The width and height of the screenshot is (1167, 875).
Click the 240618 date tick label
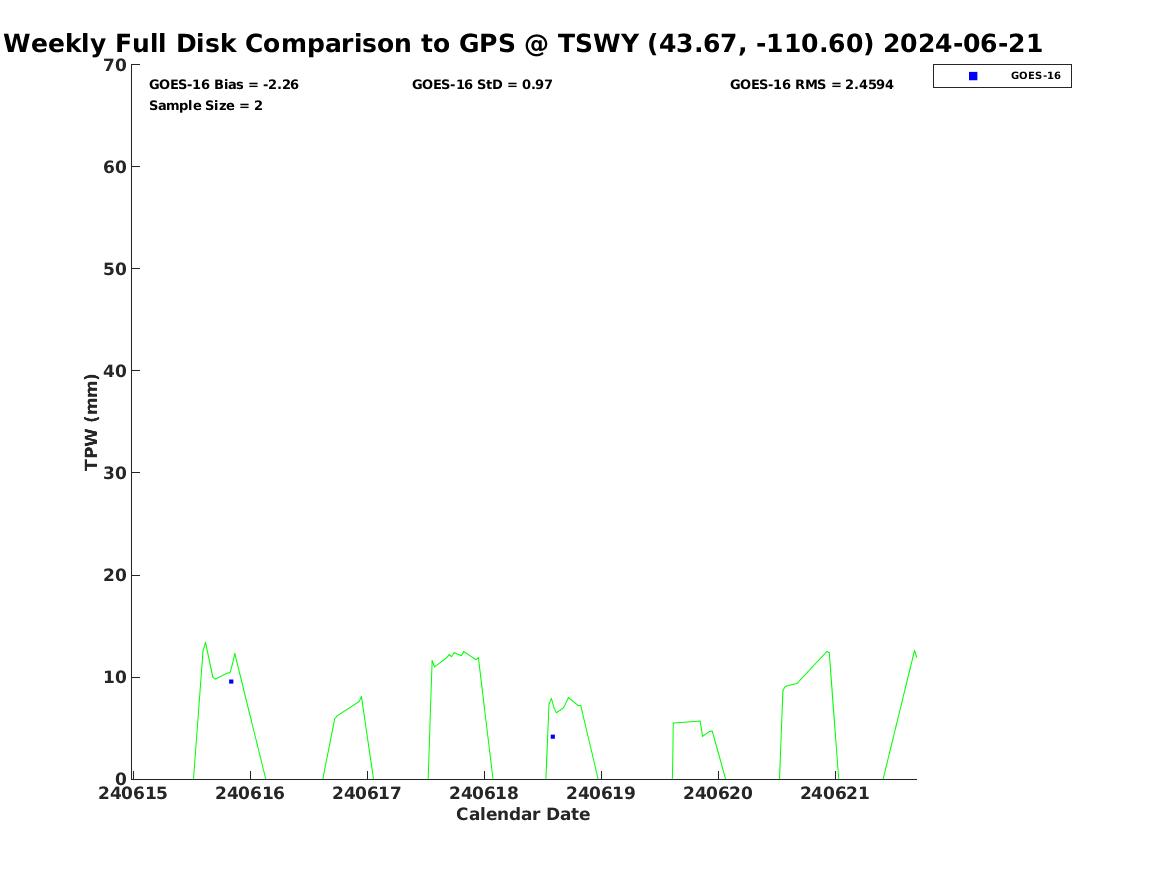[x=484, y=794]
